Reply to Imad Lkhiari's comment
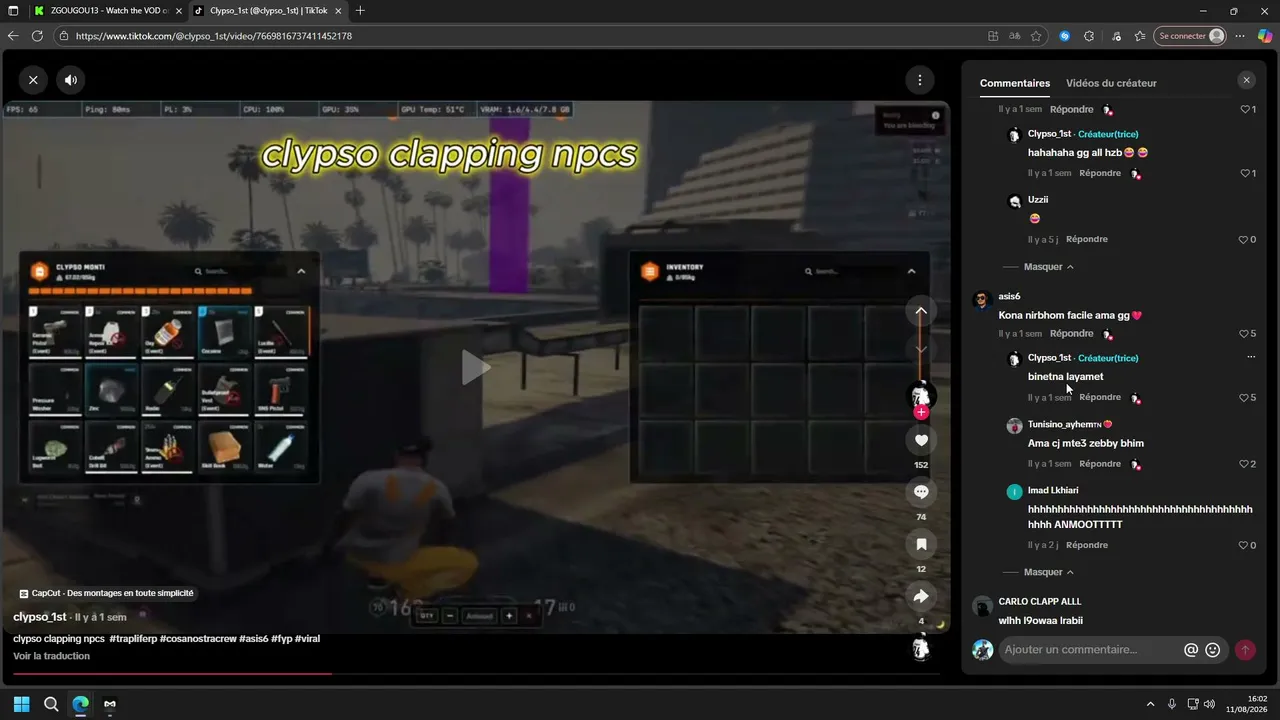This screenshot has width=1280, height=720. (x=1087, y=545)
